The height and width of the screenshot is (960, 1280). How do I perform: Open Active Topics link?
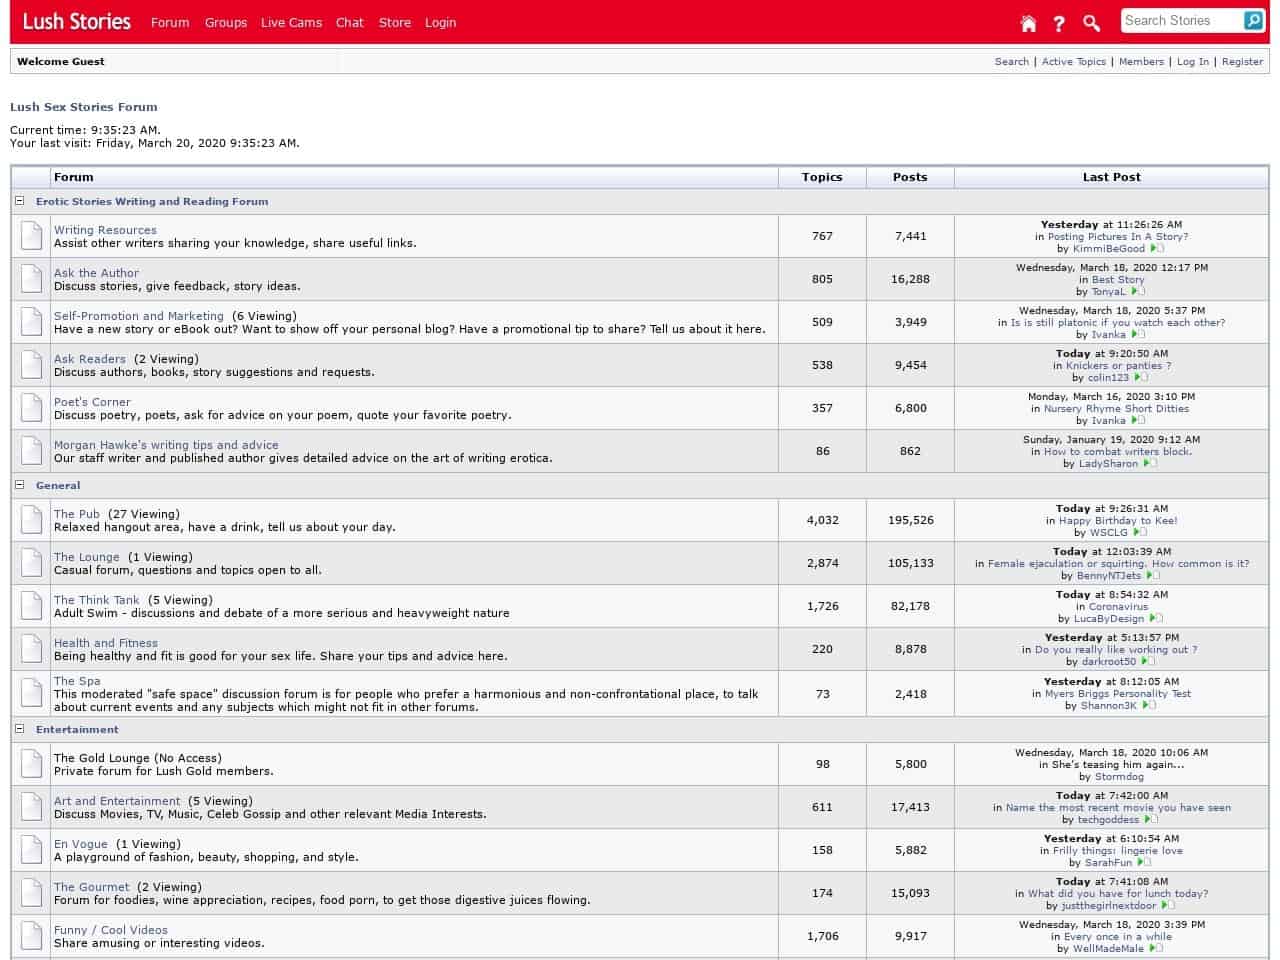1074,61
